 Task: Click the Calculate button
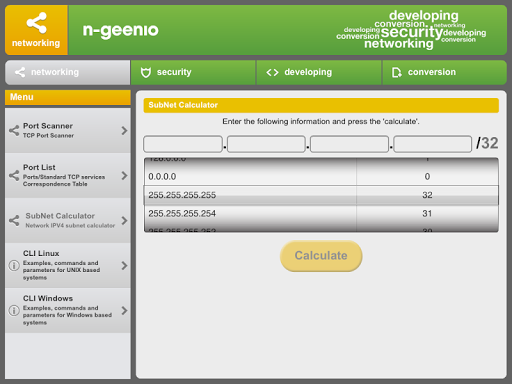(321, 256)
